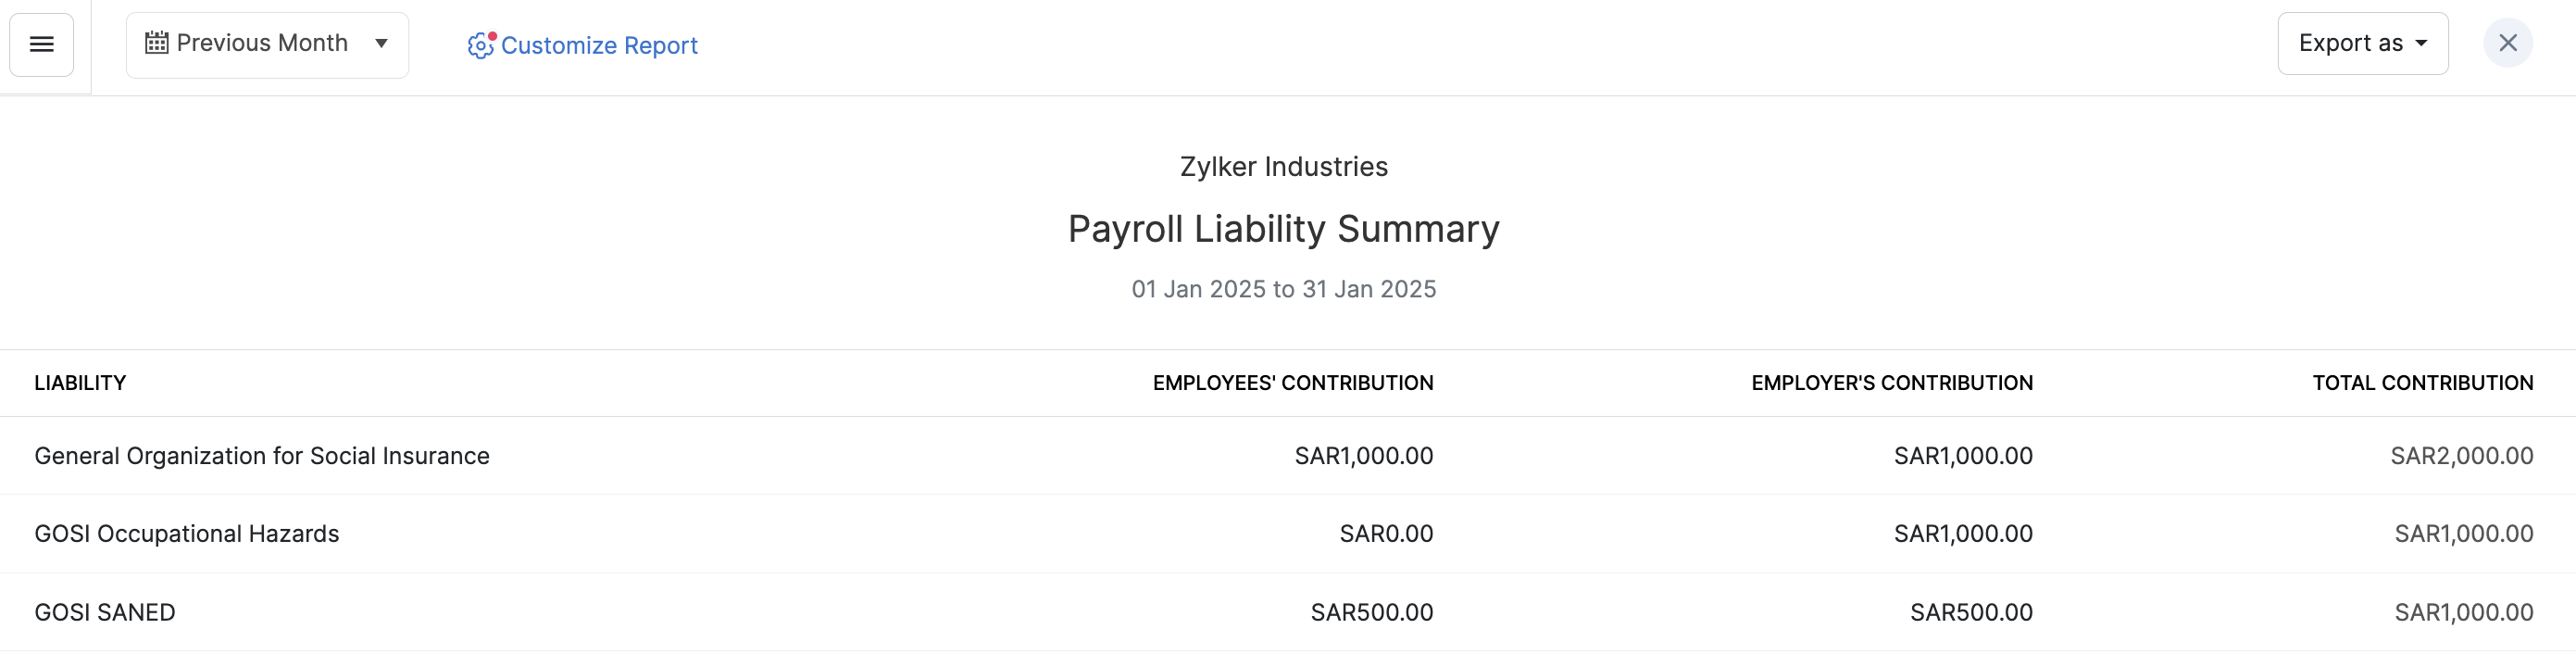This screenshot has width=2576, height=654.
Task: Click the calendar icon beside Previous Month
Action: pos(156,43)
